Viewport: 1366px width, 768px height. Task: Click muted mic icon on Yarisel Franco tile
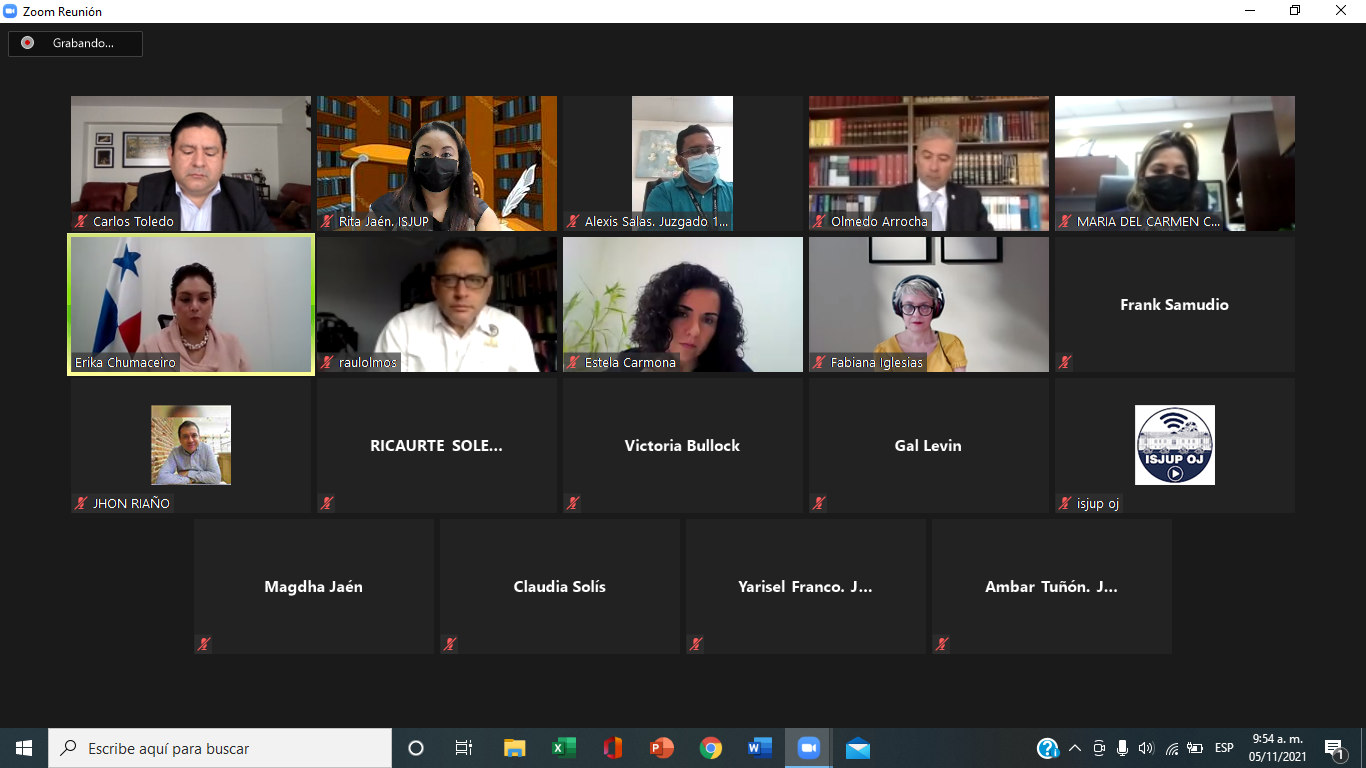(696, 644)
